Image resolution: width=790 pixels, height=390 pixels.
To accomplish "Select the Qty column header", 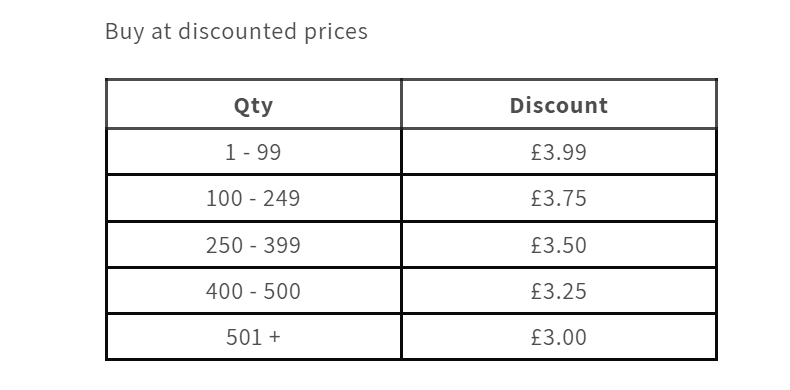I will (253, 105).
